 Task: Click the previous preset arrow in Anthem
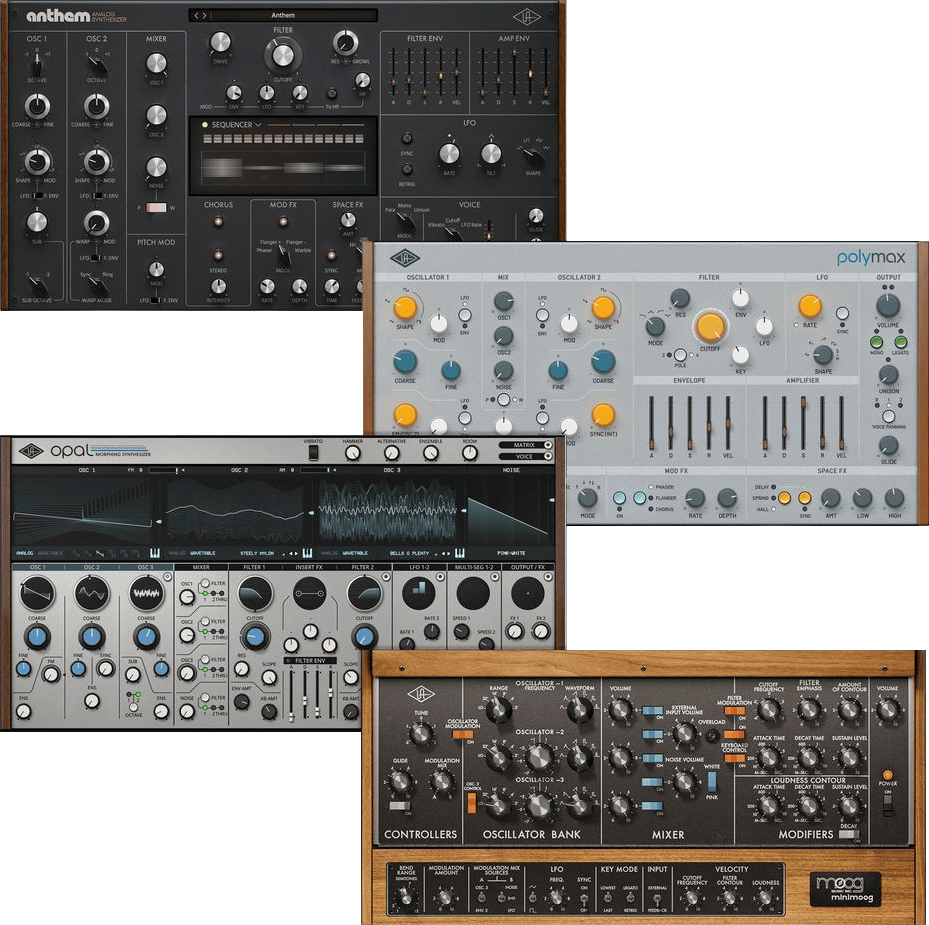(196, 15)
